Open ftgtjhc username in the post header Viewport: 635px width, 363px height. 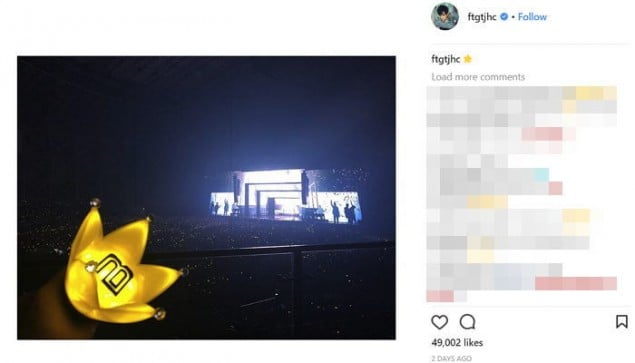tap(482, 17)
